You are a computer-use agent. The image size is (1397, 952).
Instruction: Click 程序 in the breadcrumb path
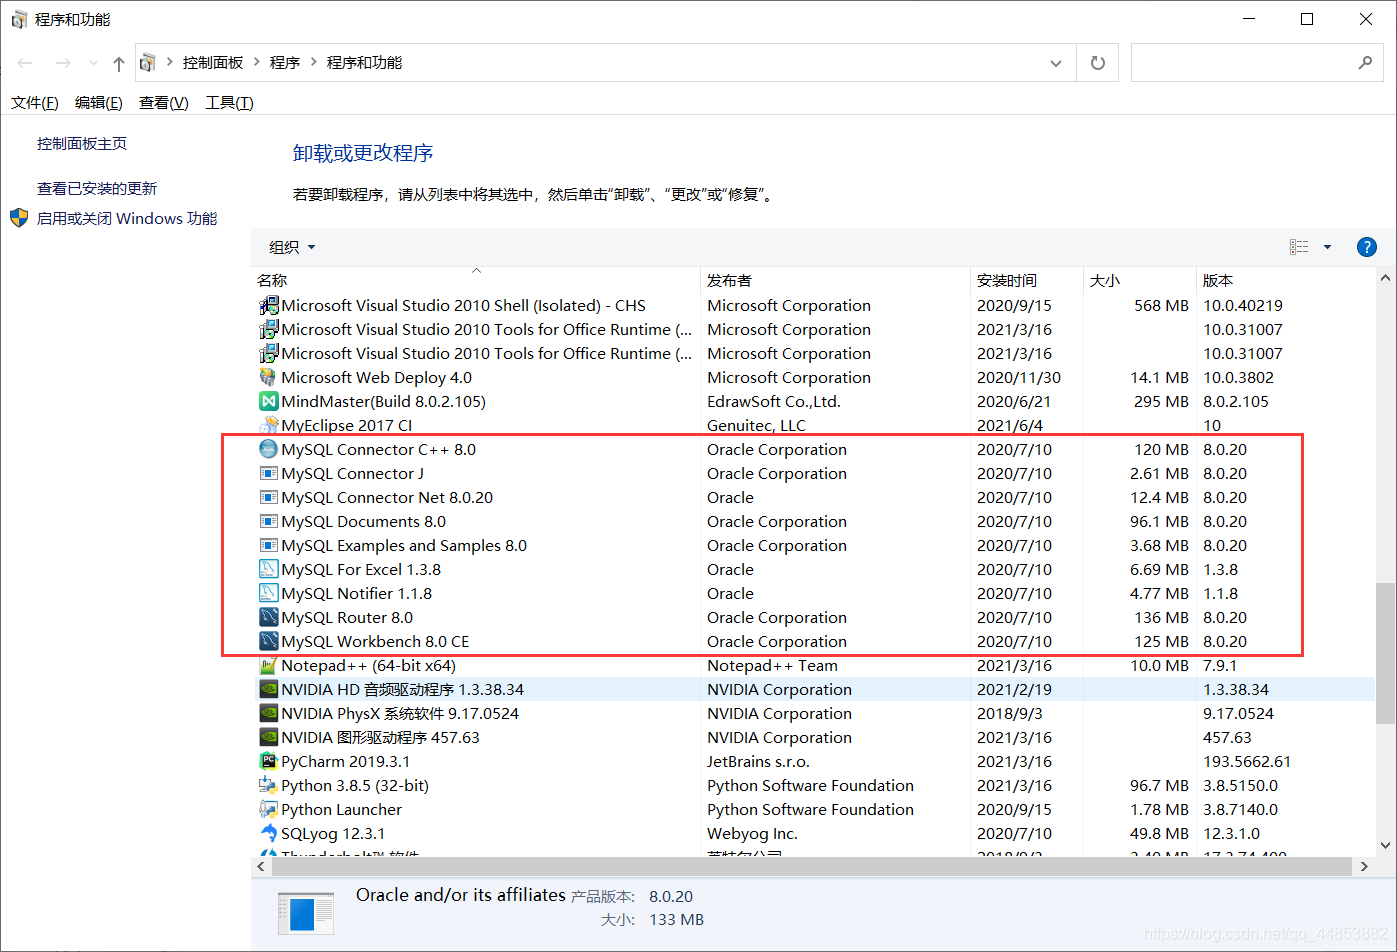pos(285,62)
